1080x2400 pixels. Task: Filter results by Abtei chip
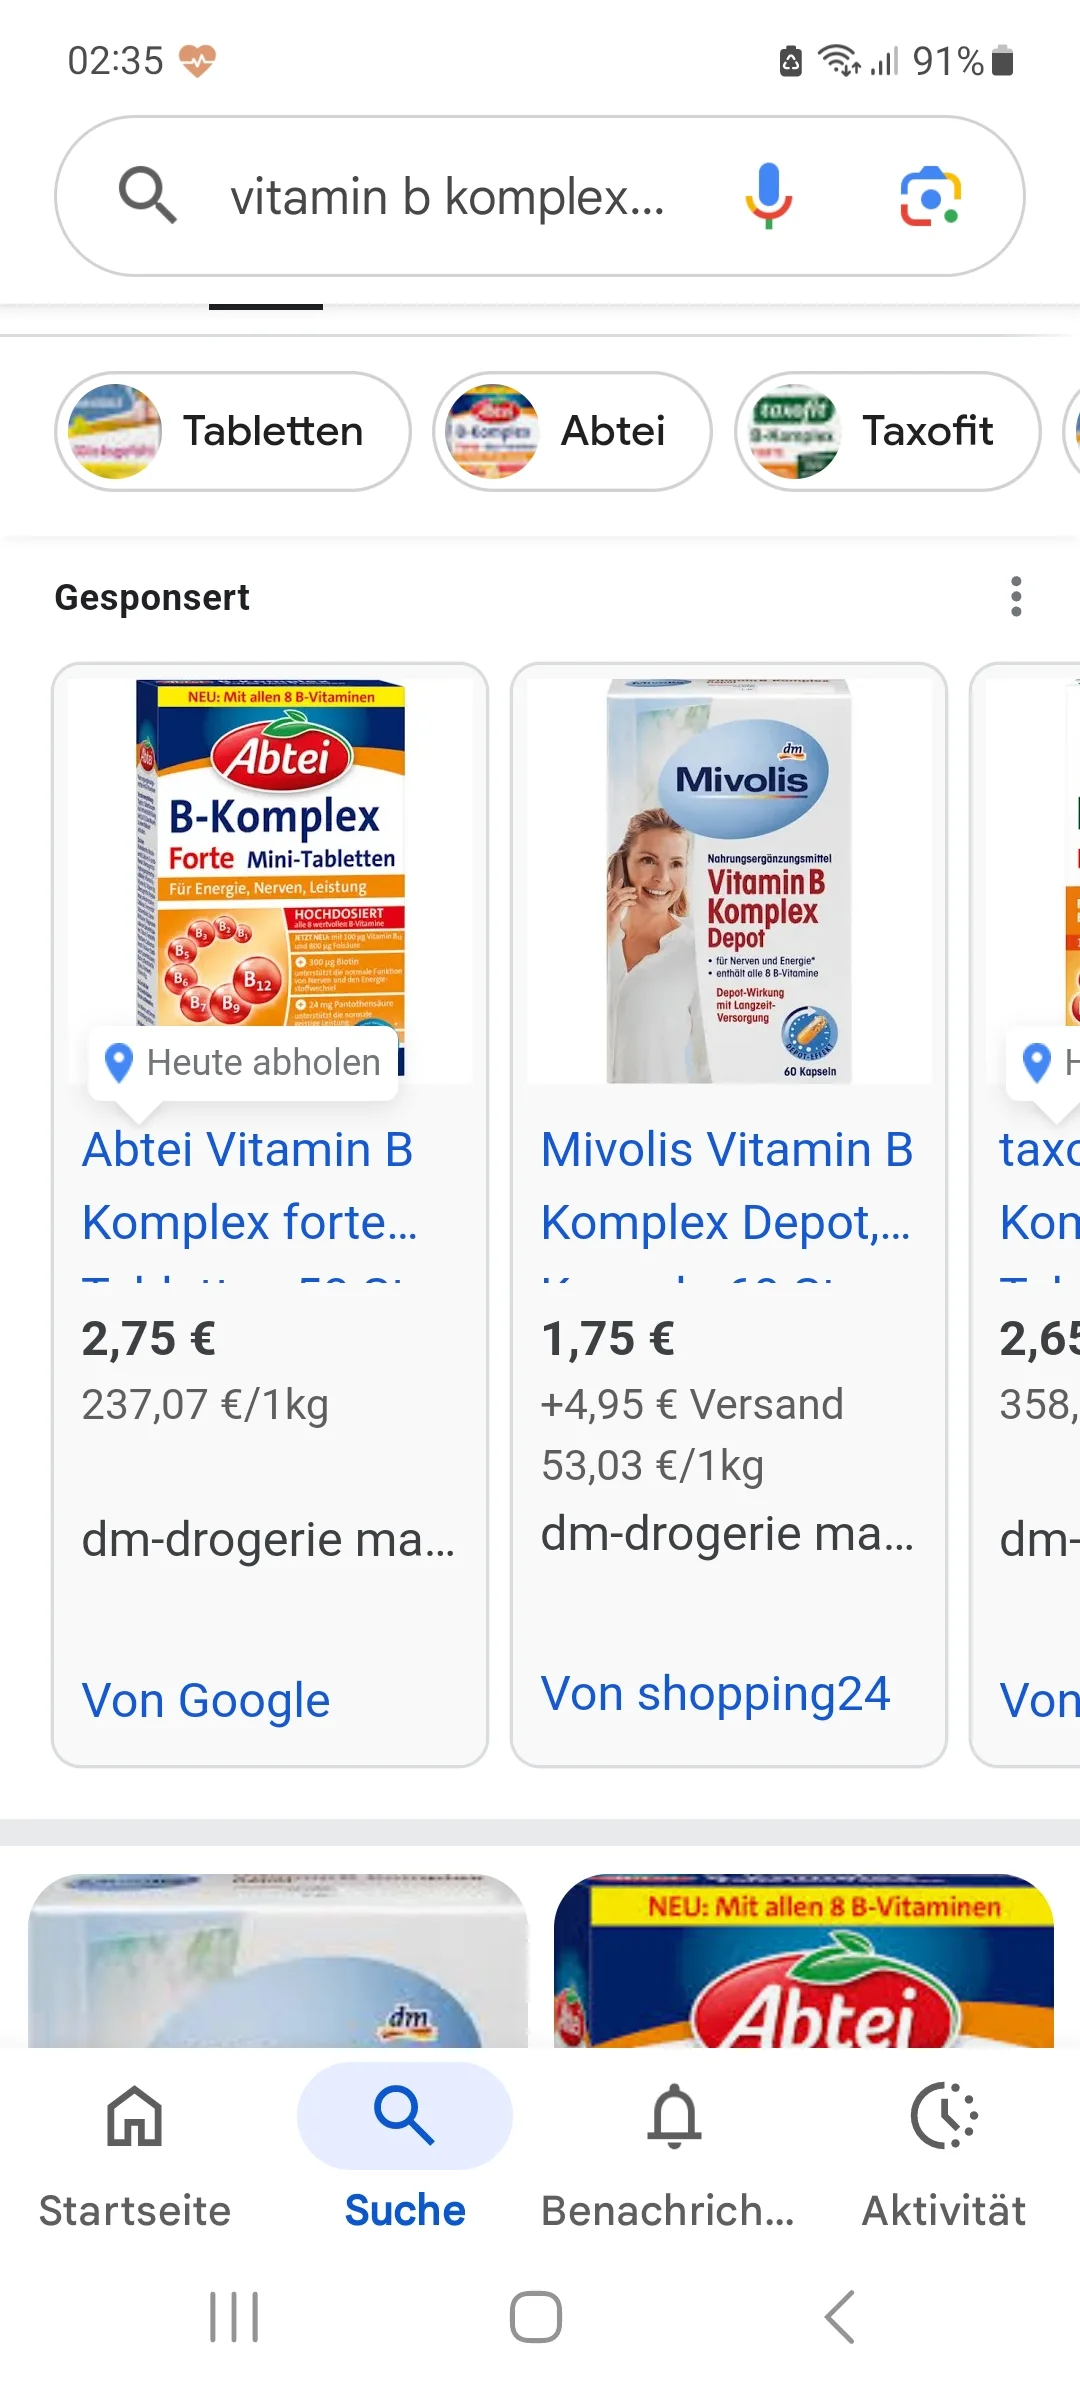[572, 431]
